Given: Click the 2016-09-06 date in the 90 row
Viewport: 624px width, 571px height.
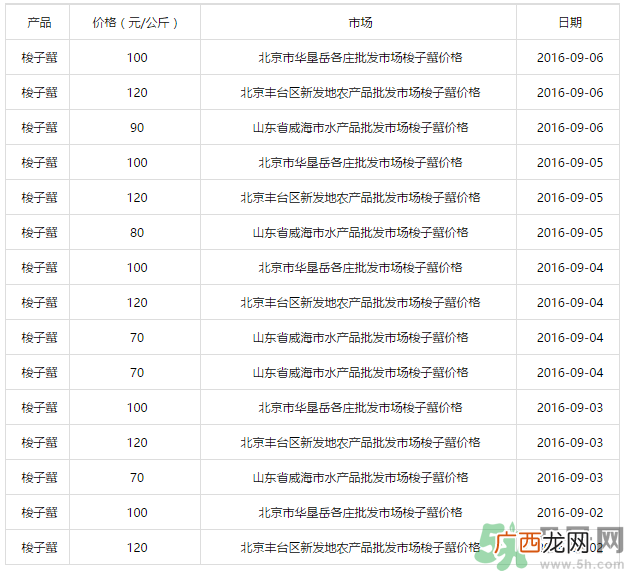Looking at the screenshot, I should [x=570, y=128].
